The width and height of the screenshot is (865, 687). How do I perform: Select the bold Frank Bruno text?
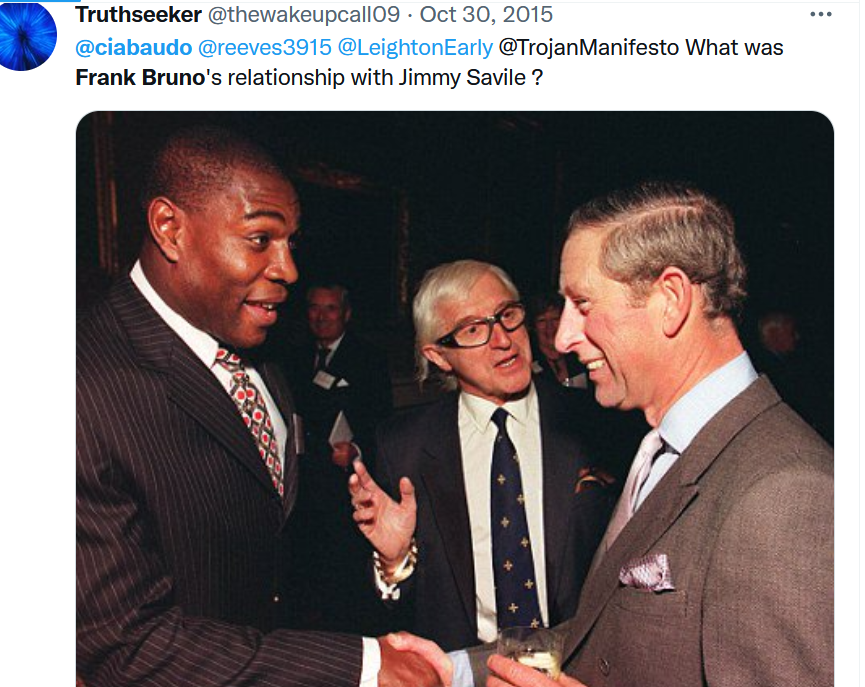pos(140,77)
